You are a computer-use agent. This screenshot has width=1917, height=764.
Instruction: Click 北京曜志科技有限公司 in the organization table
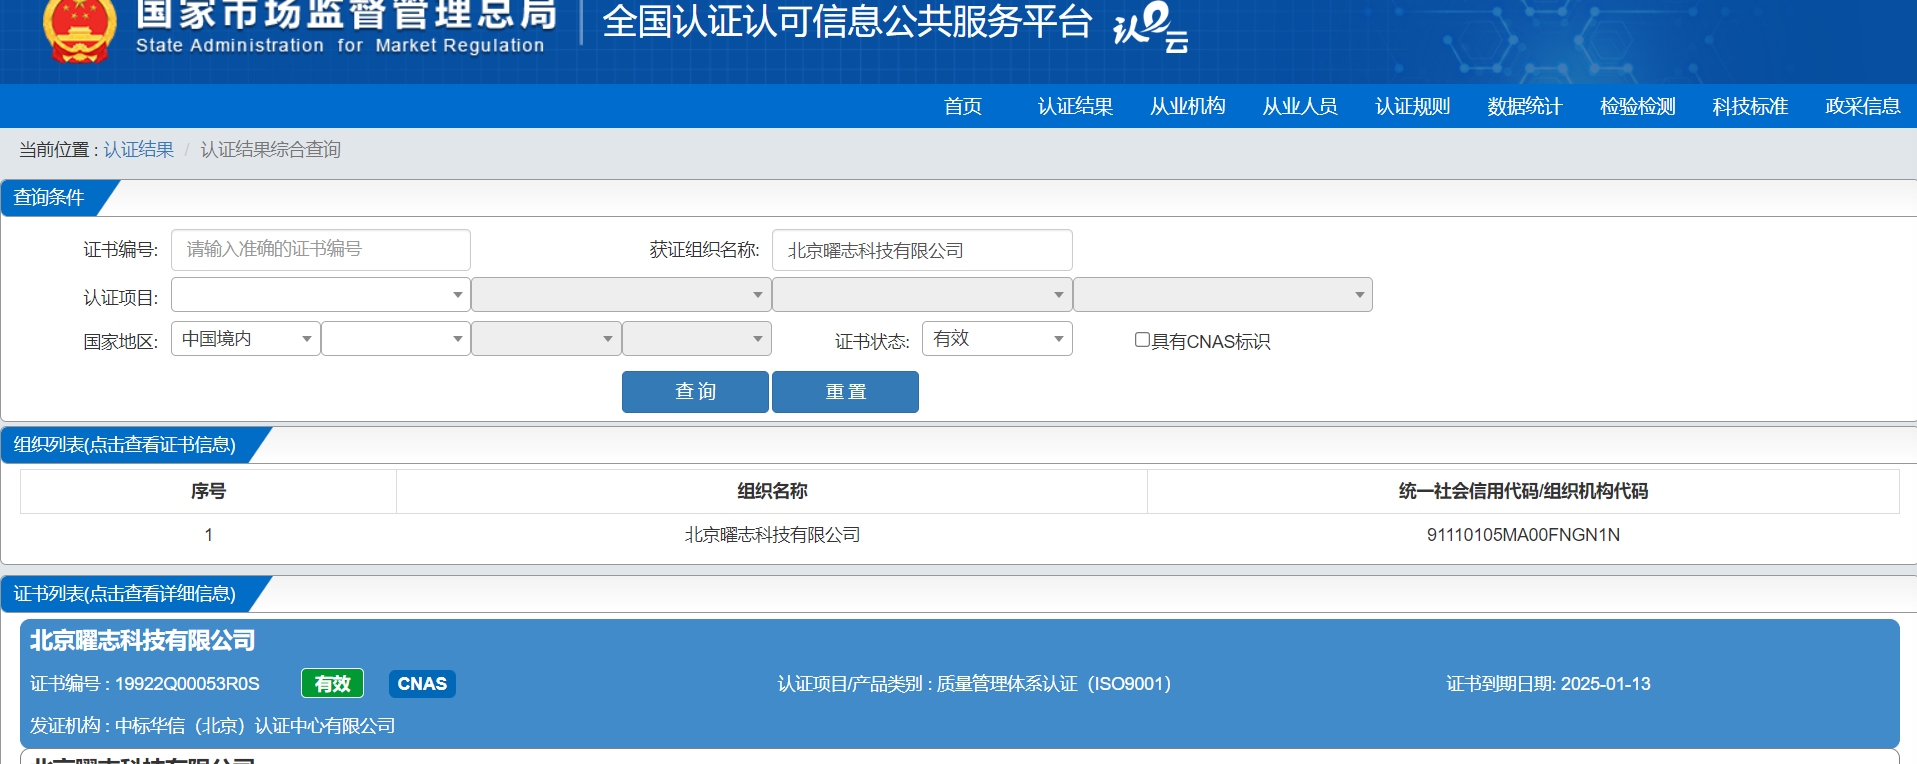(x=772, y=535)
